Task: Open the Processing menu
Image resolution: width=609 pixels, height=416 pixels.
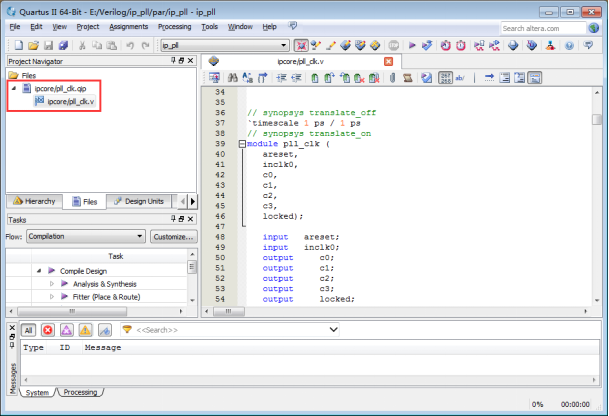Action: click(174, 26)
